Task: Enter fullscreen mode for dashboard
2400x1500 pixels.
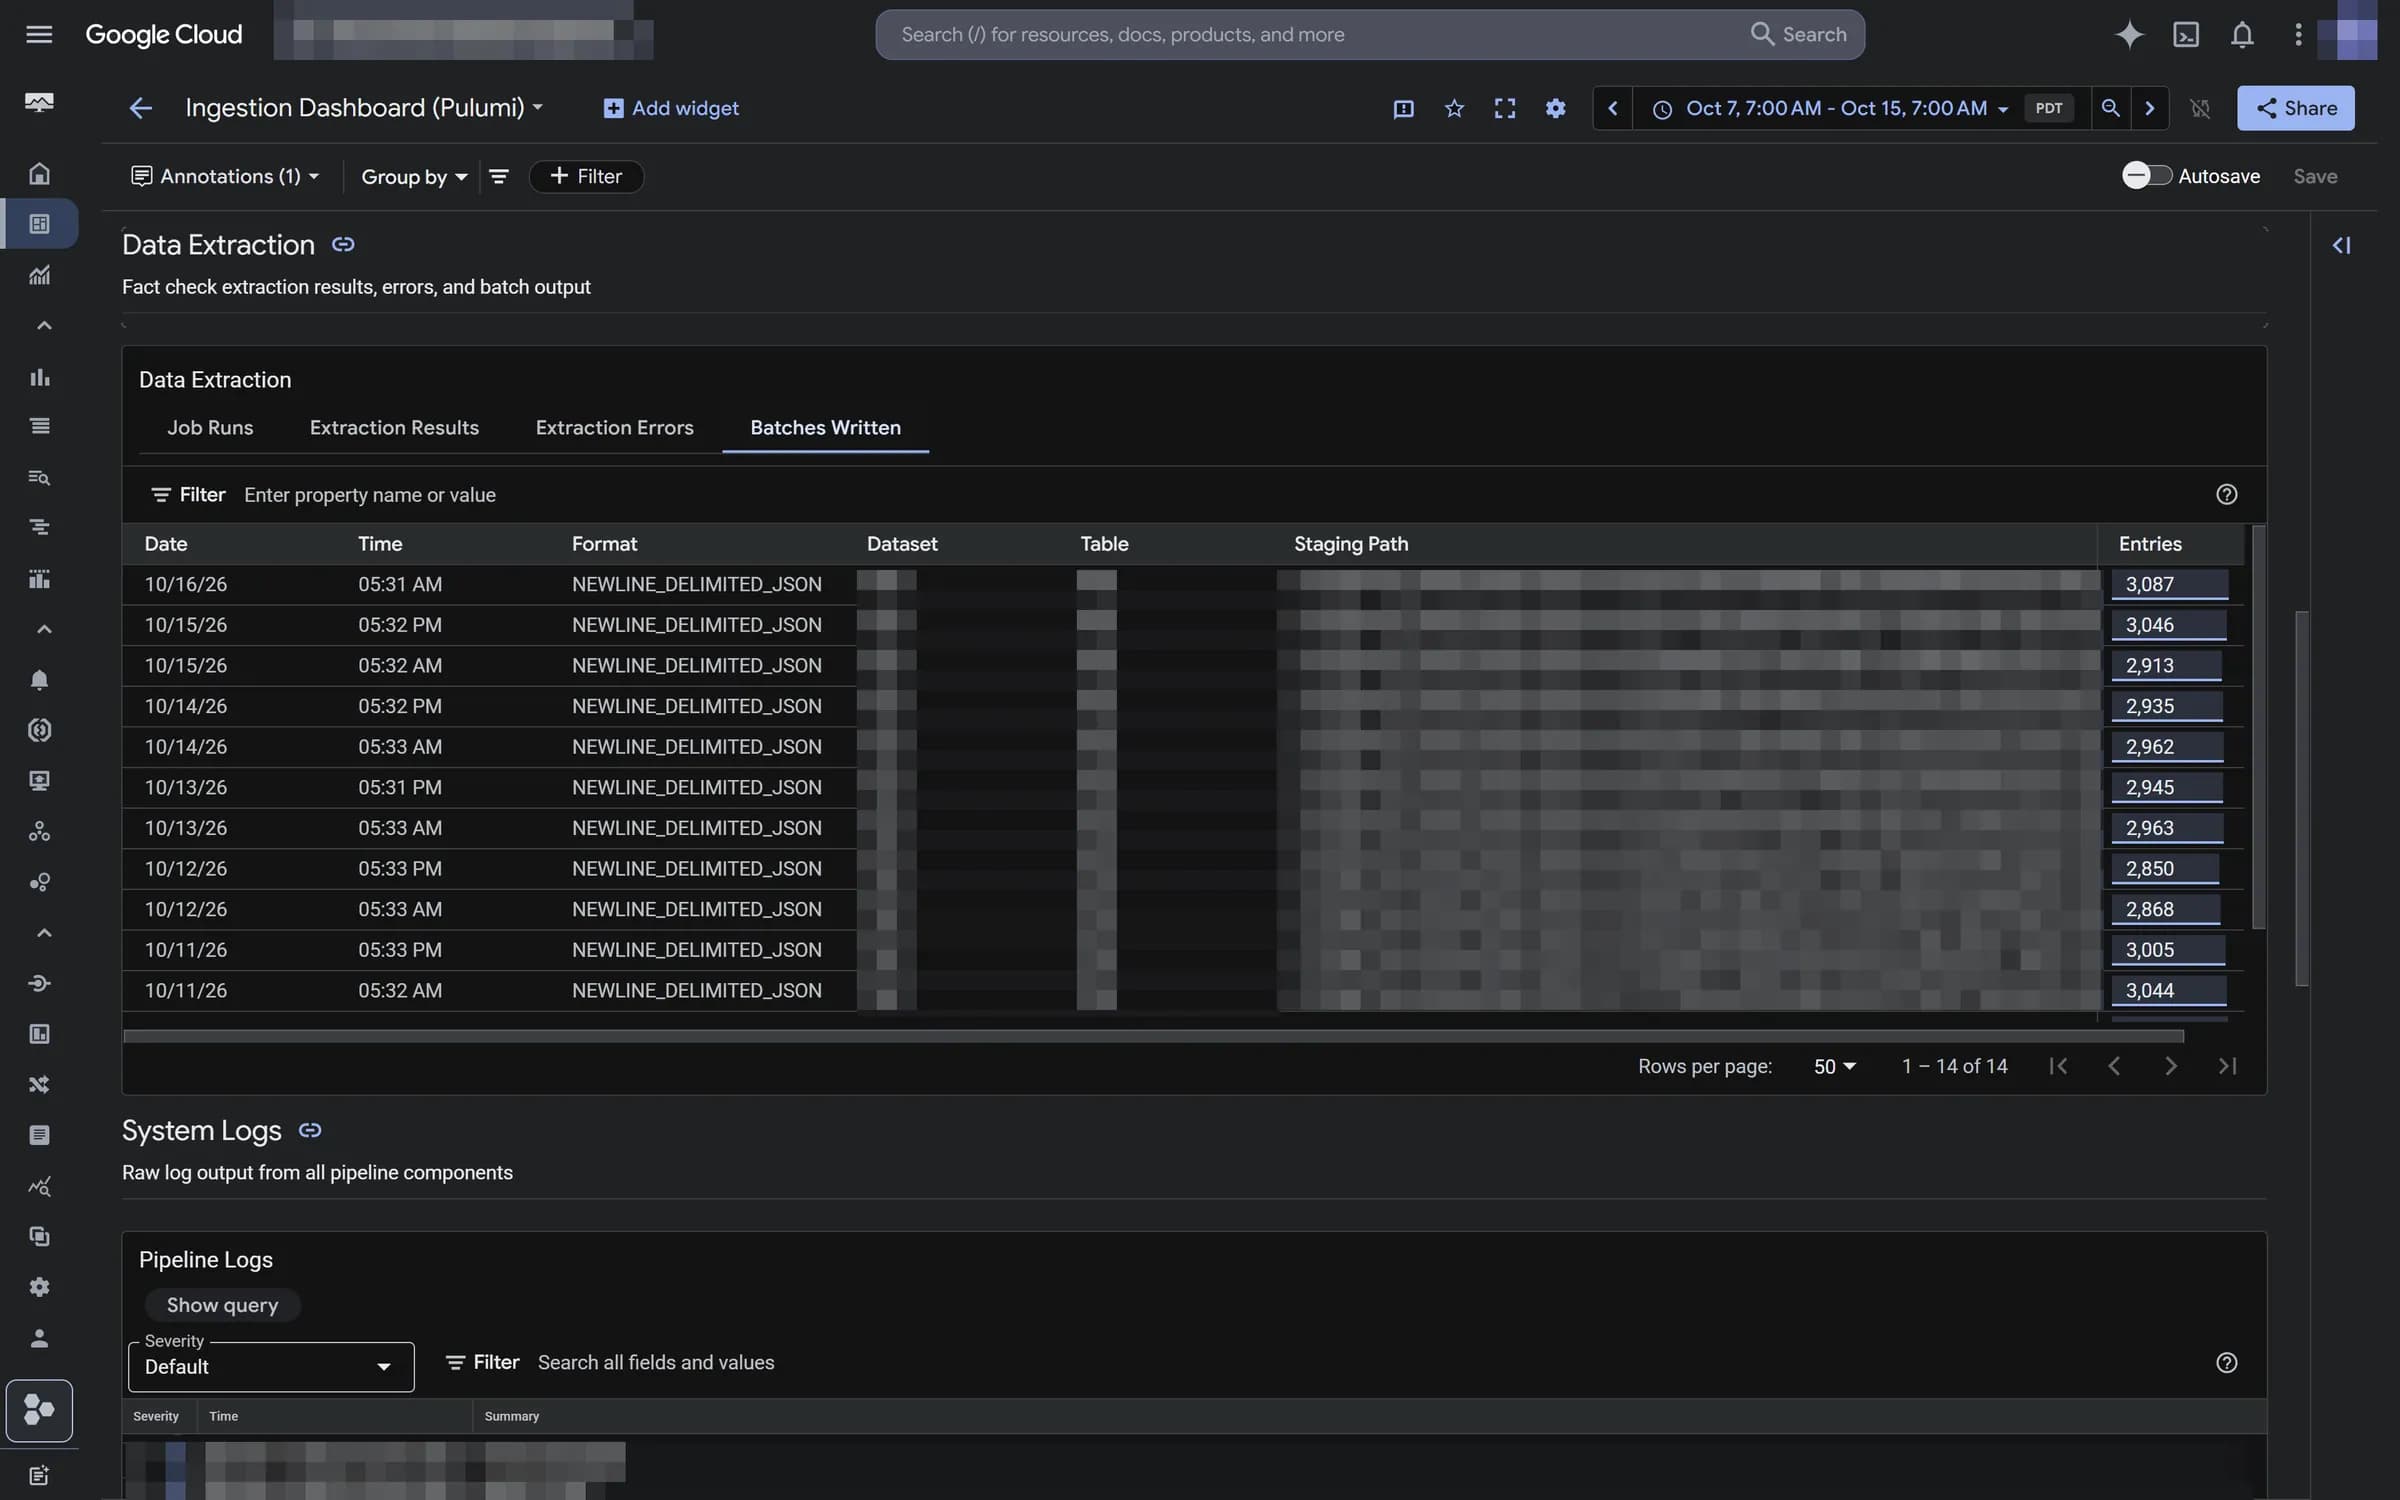Action: pyautogui.click(x=1504, y=108)
